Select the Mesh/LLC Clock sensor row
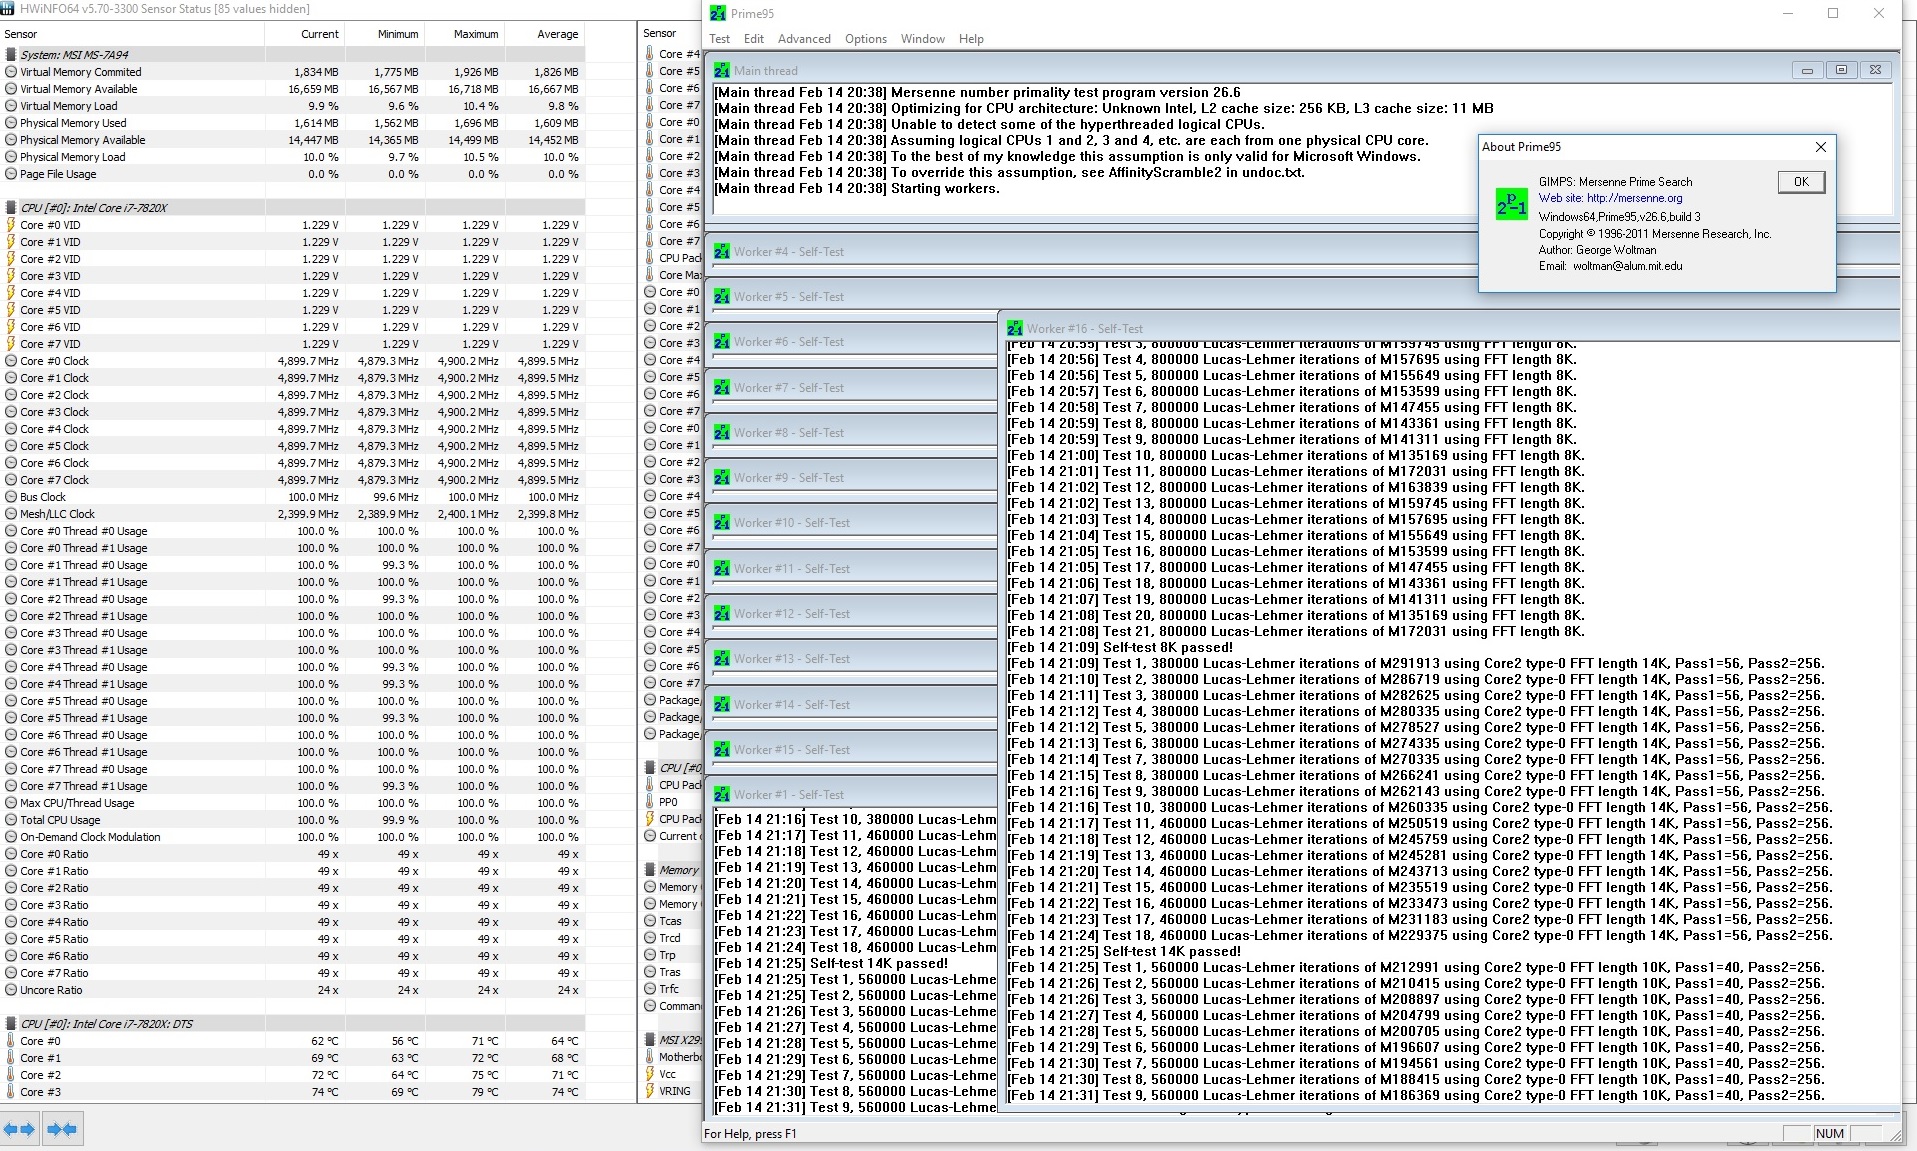 [293, 514]
